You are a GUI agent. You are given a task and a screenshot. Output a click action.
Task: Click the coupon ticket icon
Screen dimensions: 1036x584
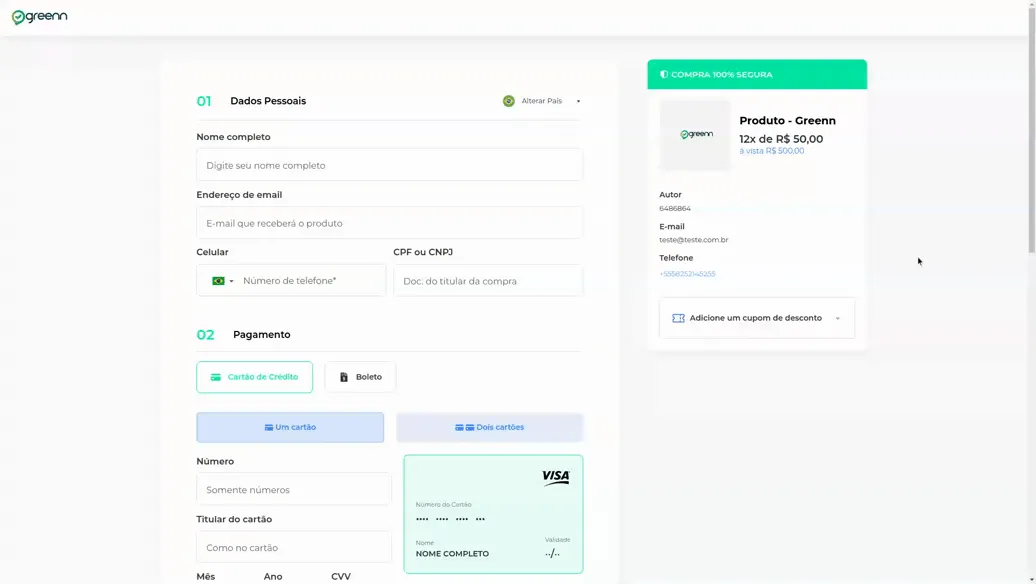click(x=678, y=318)
